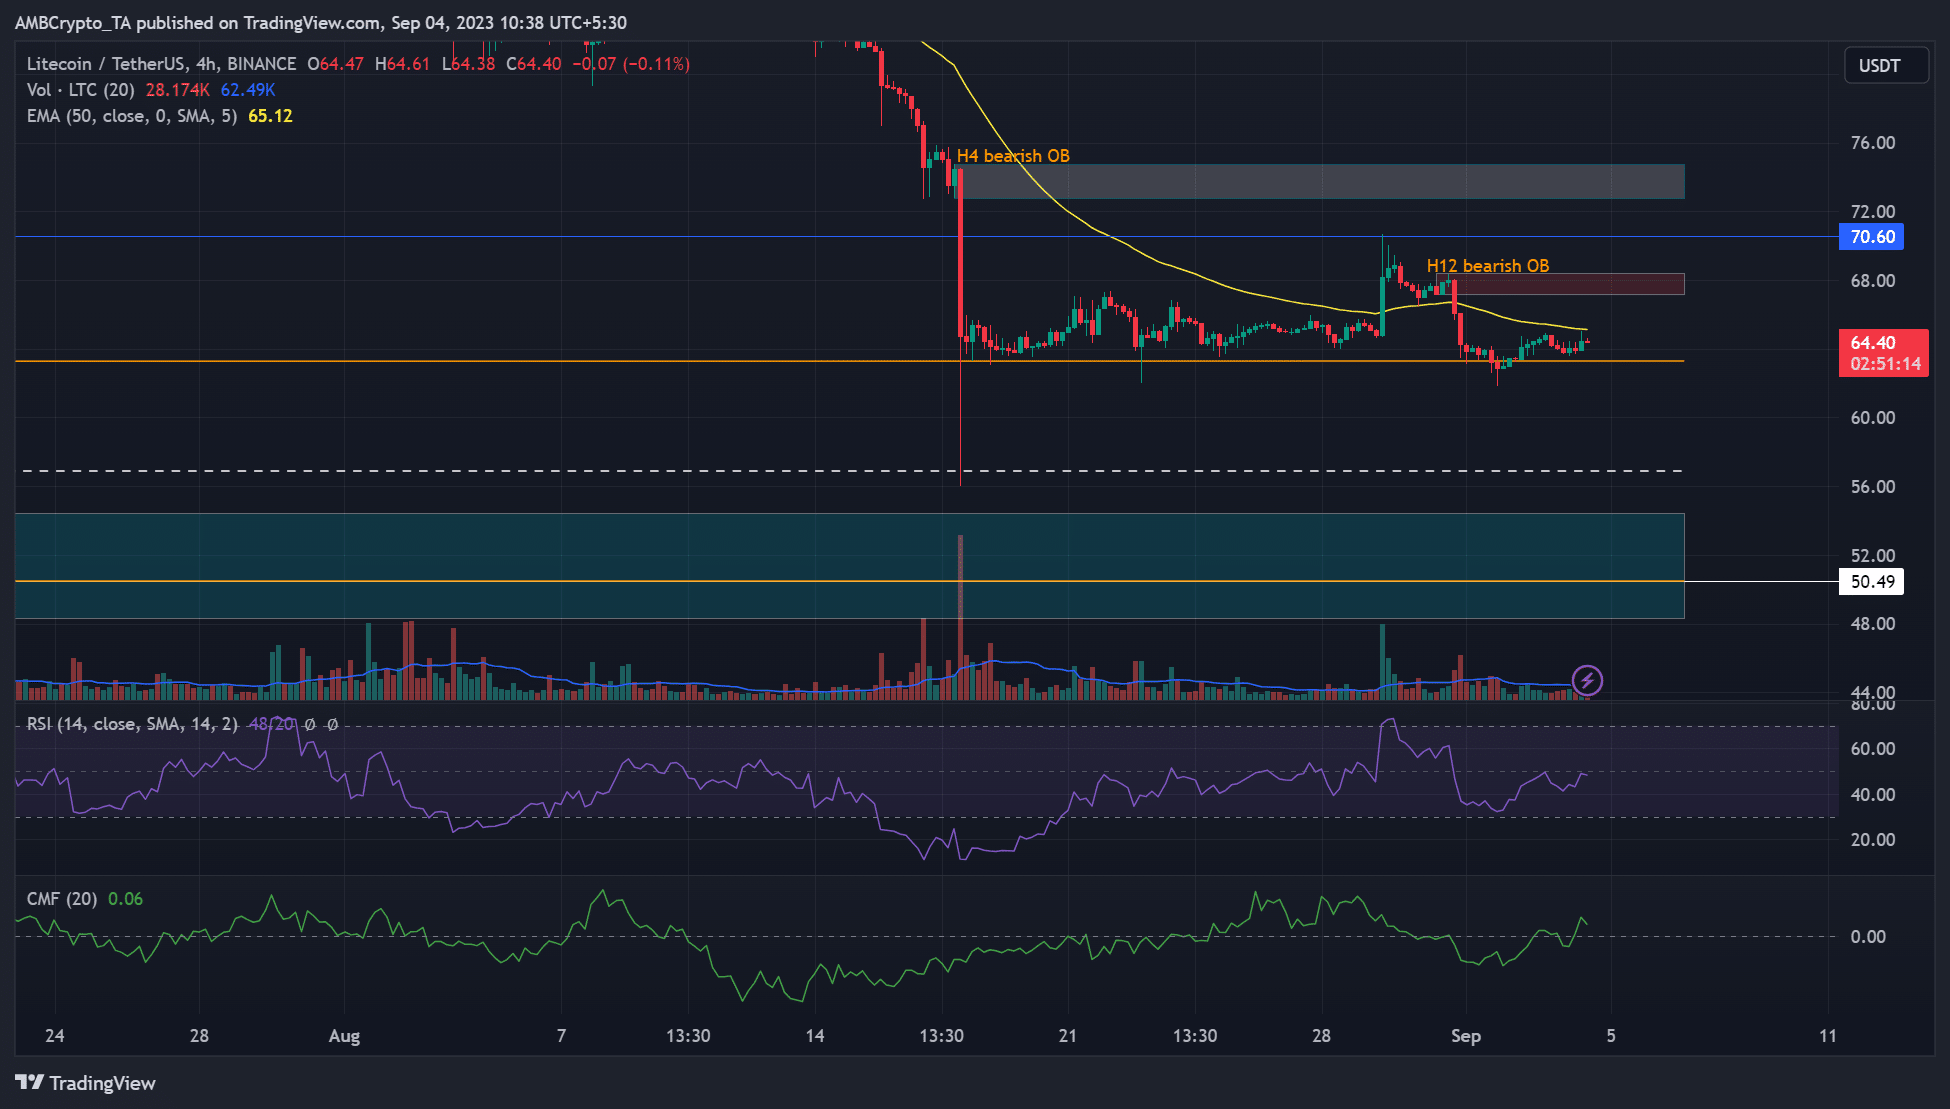Viewport: 1950px width, 1109px height.
Task: Select the EMA (50, close, 0, SMA, 5) legend
Action: (132, 116)
